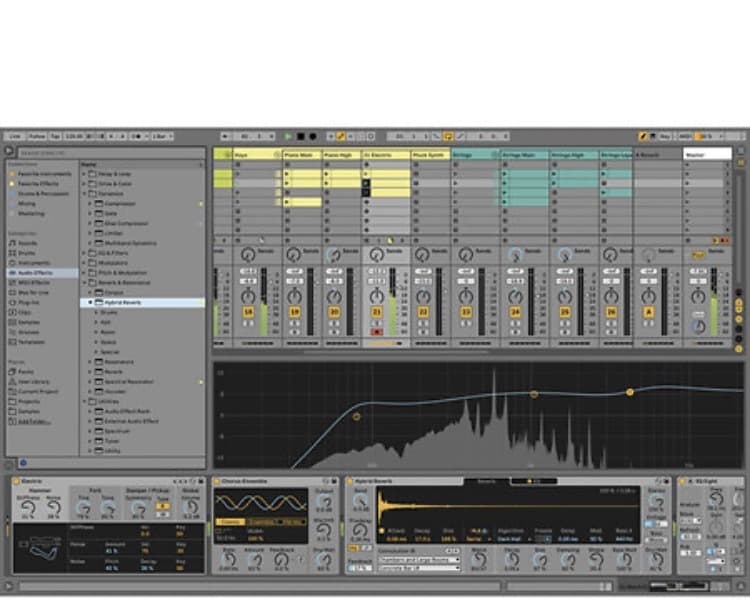The image size is (750, 600).
Task: Open the Convolution IR category dropdown
Action: [x=419, y=559]
